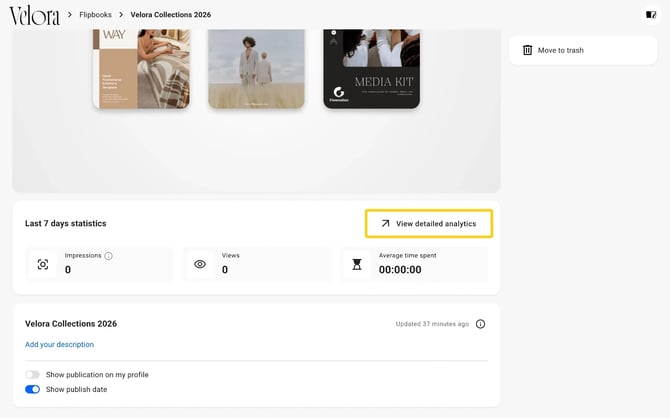670x418 pixels.
Task: Click the Add your description link
Action: pyautogui.click(x=59, y=344)
